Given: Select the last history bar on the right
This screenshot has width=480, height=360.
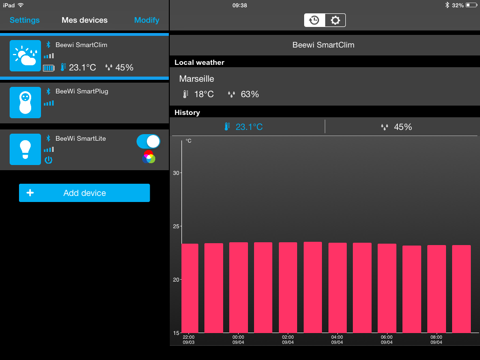Looking at the screenshot, I should [461, 289].
